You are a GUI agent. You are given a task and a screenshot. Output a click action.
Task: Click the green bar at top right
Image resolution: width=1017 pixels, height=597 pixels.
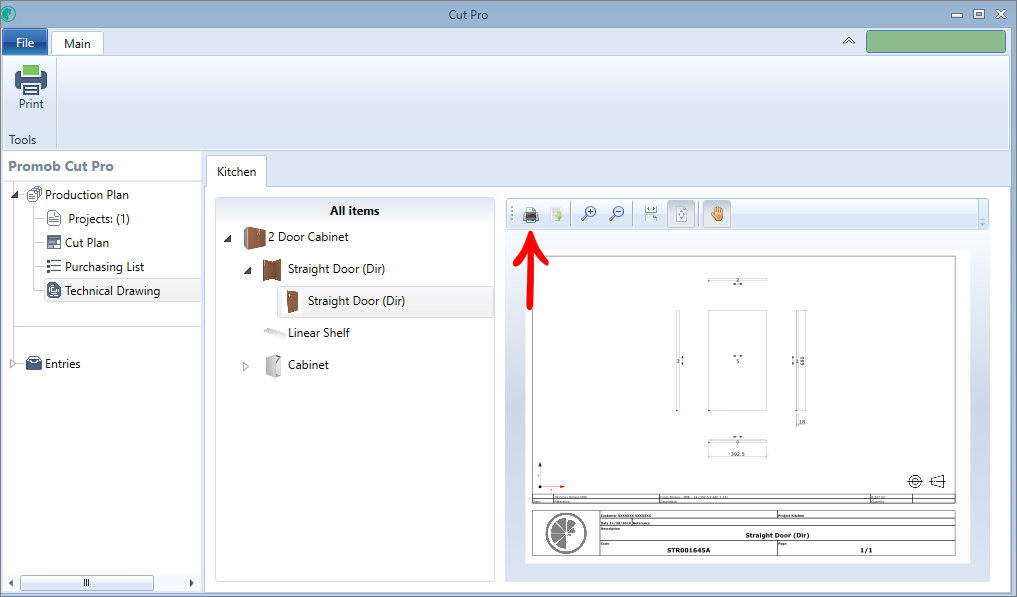pos(936,41)
